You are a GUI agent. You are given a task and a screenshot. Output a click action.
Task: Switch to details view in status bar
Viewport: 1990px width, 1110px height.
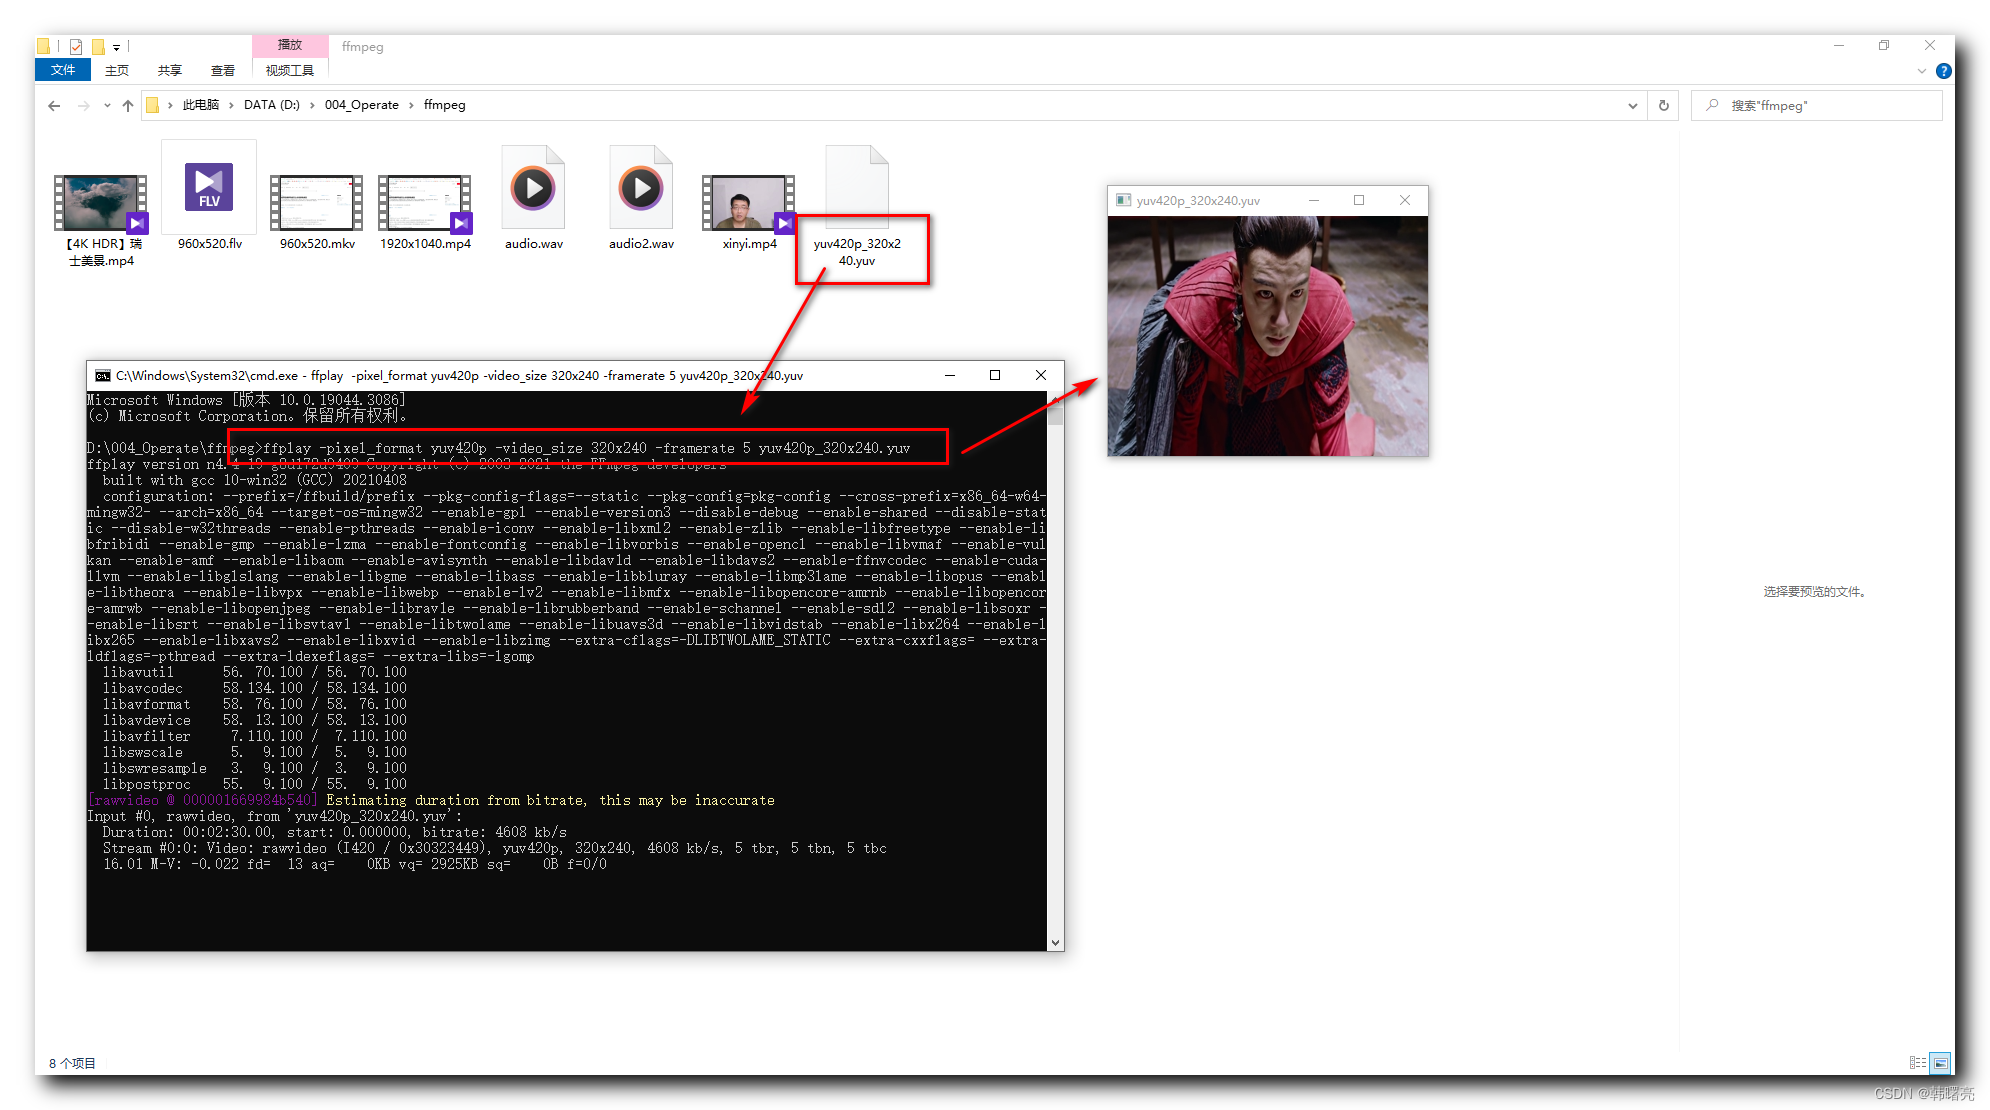pos(1916,1063)
